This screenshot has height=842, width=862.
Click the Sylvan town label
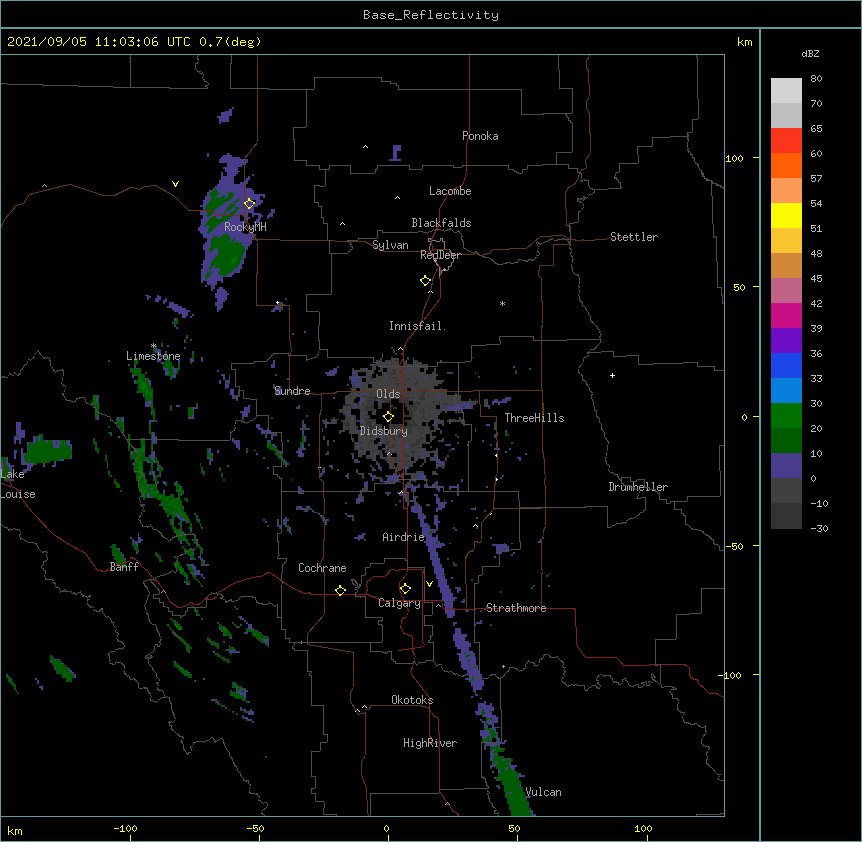pyautogui.click(x=390, y=245)
